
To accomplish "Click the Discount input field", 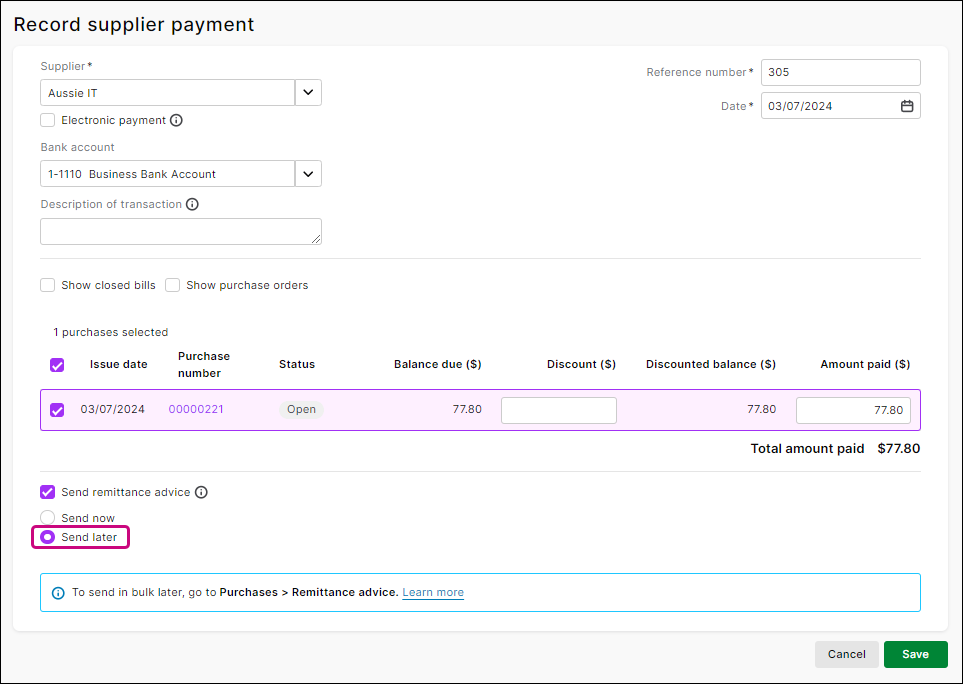I will 558,410.
